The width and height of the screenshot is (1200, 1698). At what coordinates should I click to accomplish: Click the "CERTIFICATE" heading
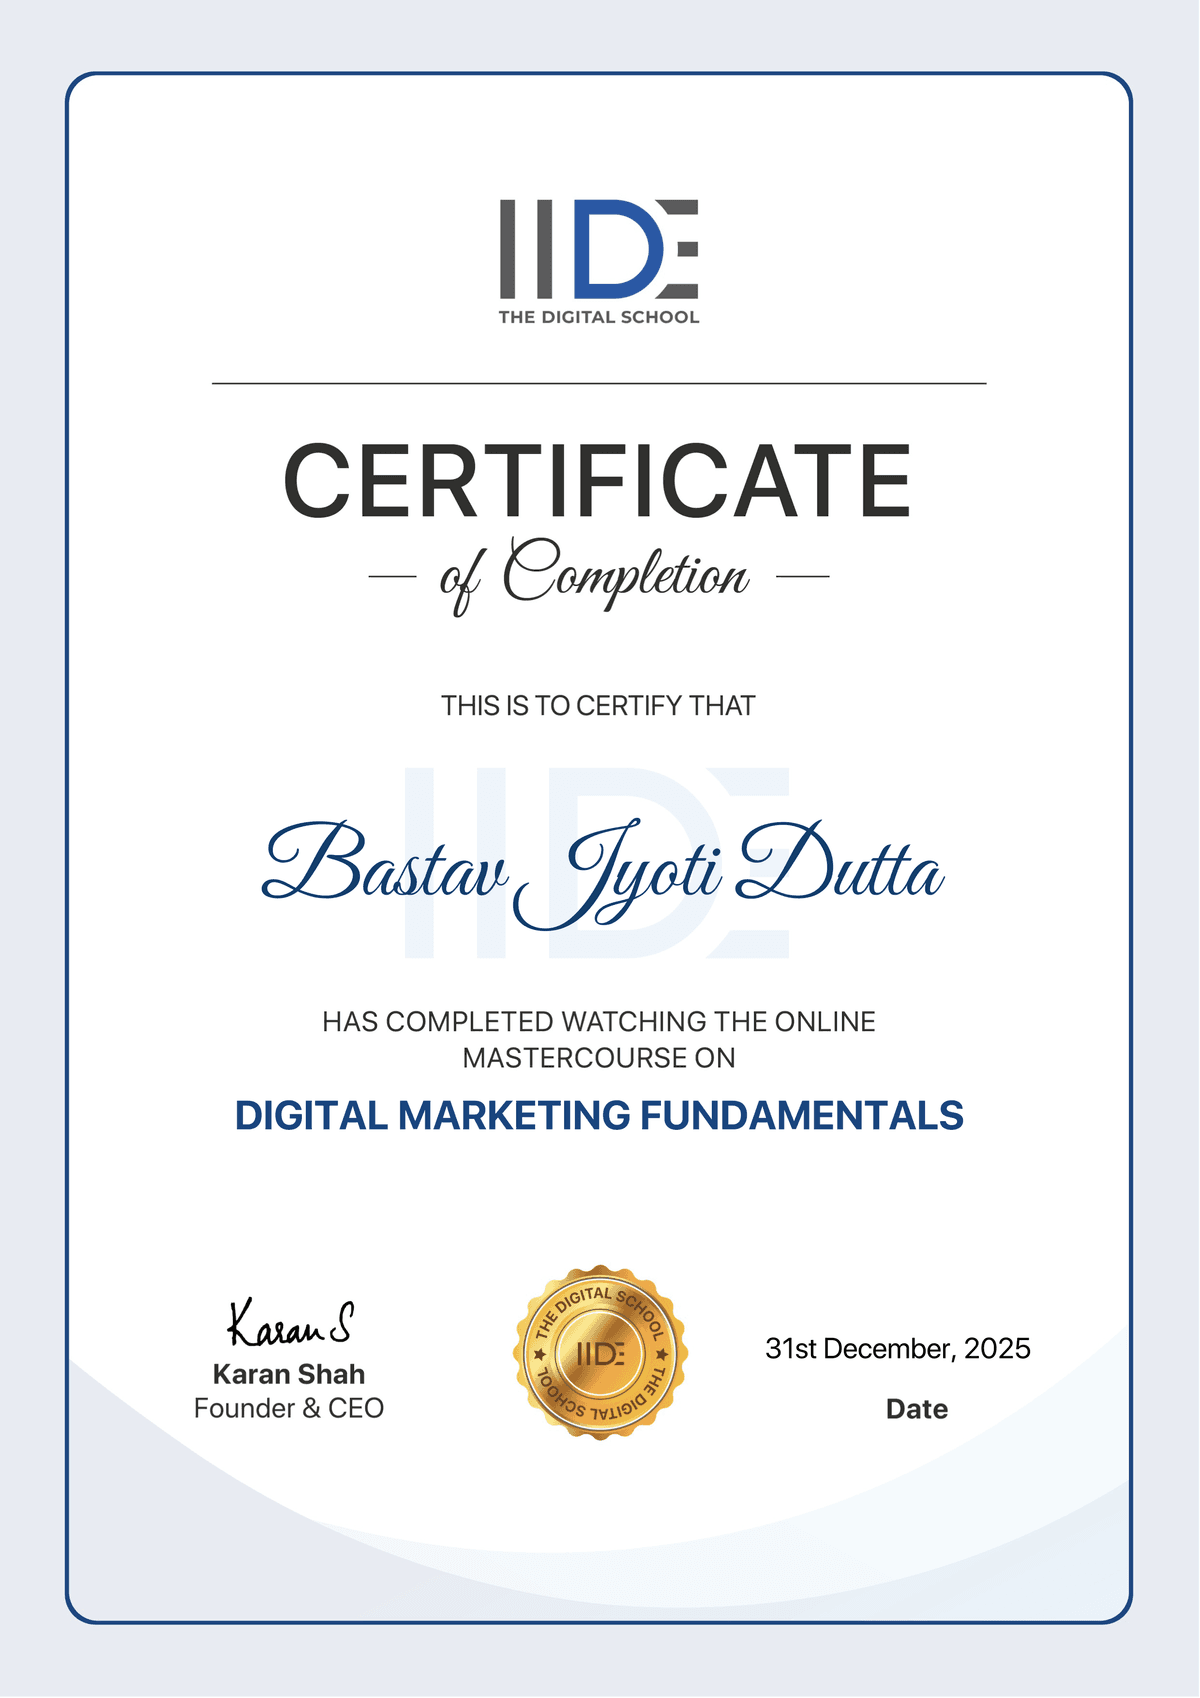598,481
